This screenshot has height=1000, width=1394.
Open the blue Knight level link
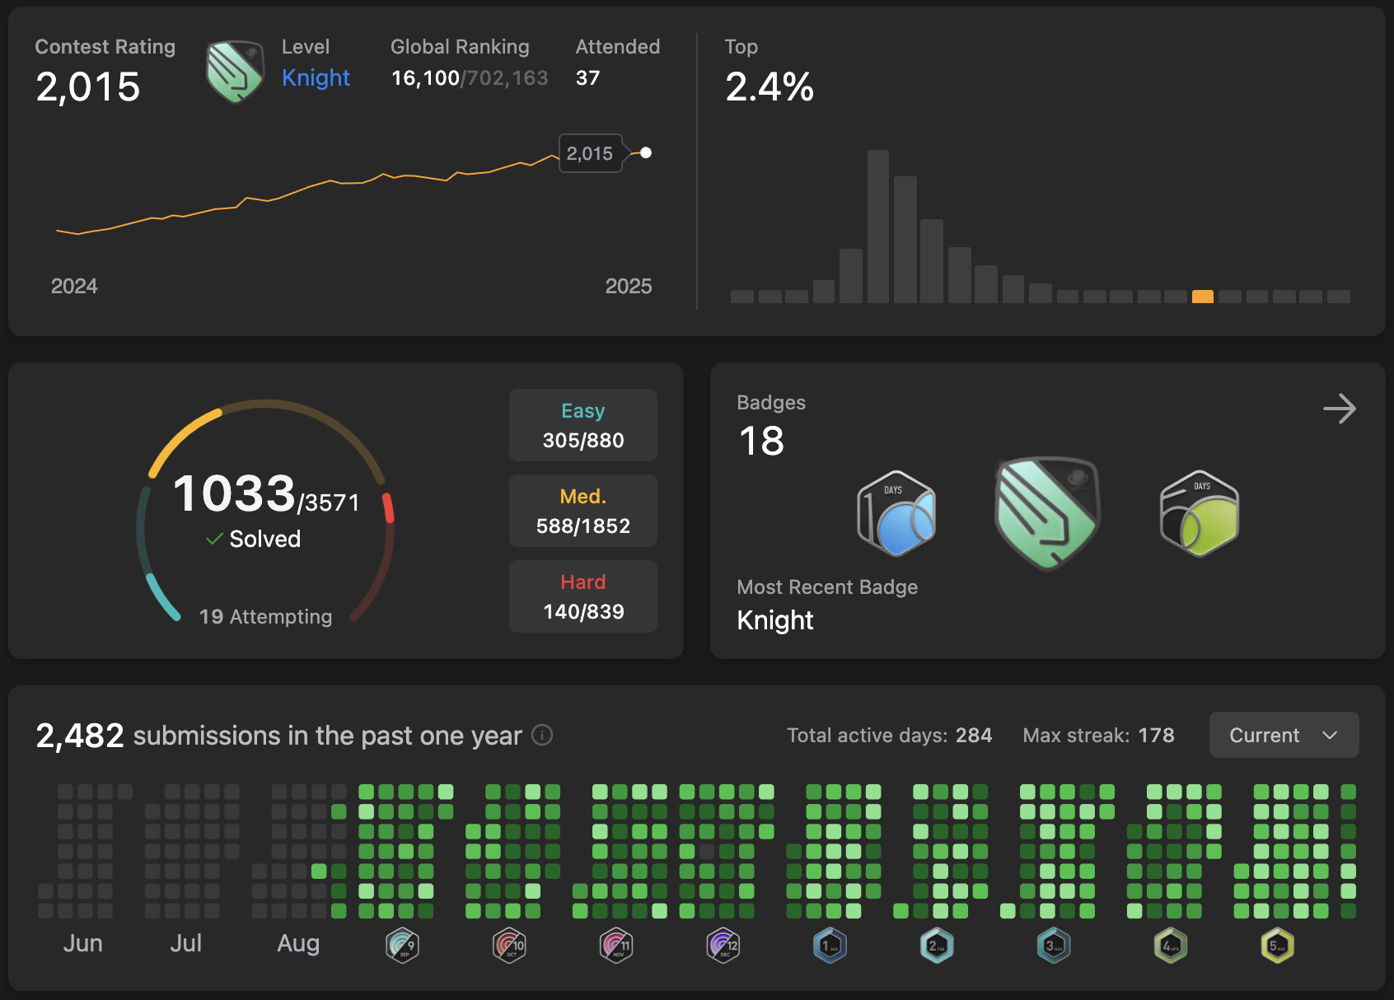point(315,78)
